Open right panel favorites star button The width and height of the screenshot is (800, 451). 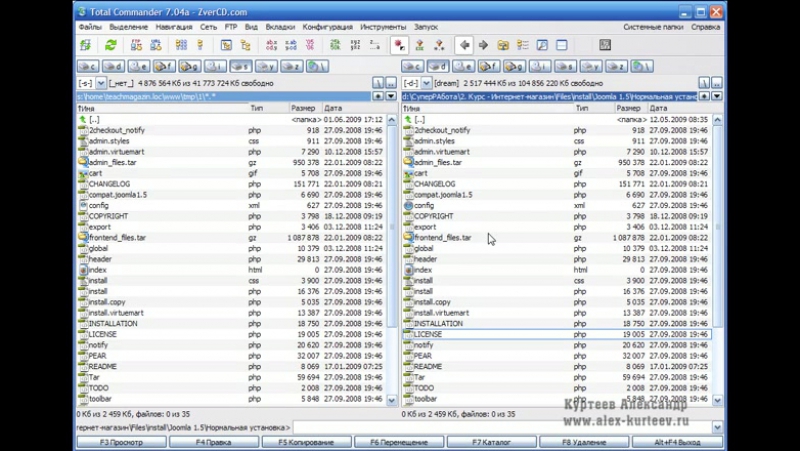(704, 96)
